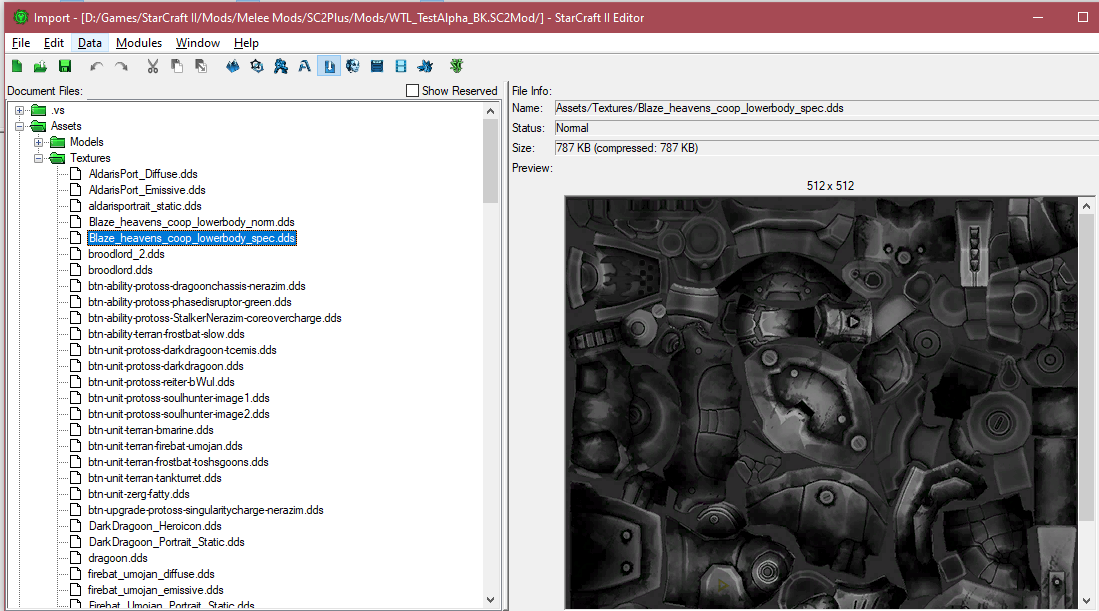Screen dimensions: 1099x611
Task: Select AldarisPort_Diffuse.dds file
Action: (x=142, y=174)
